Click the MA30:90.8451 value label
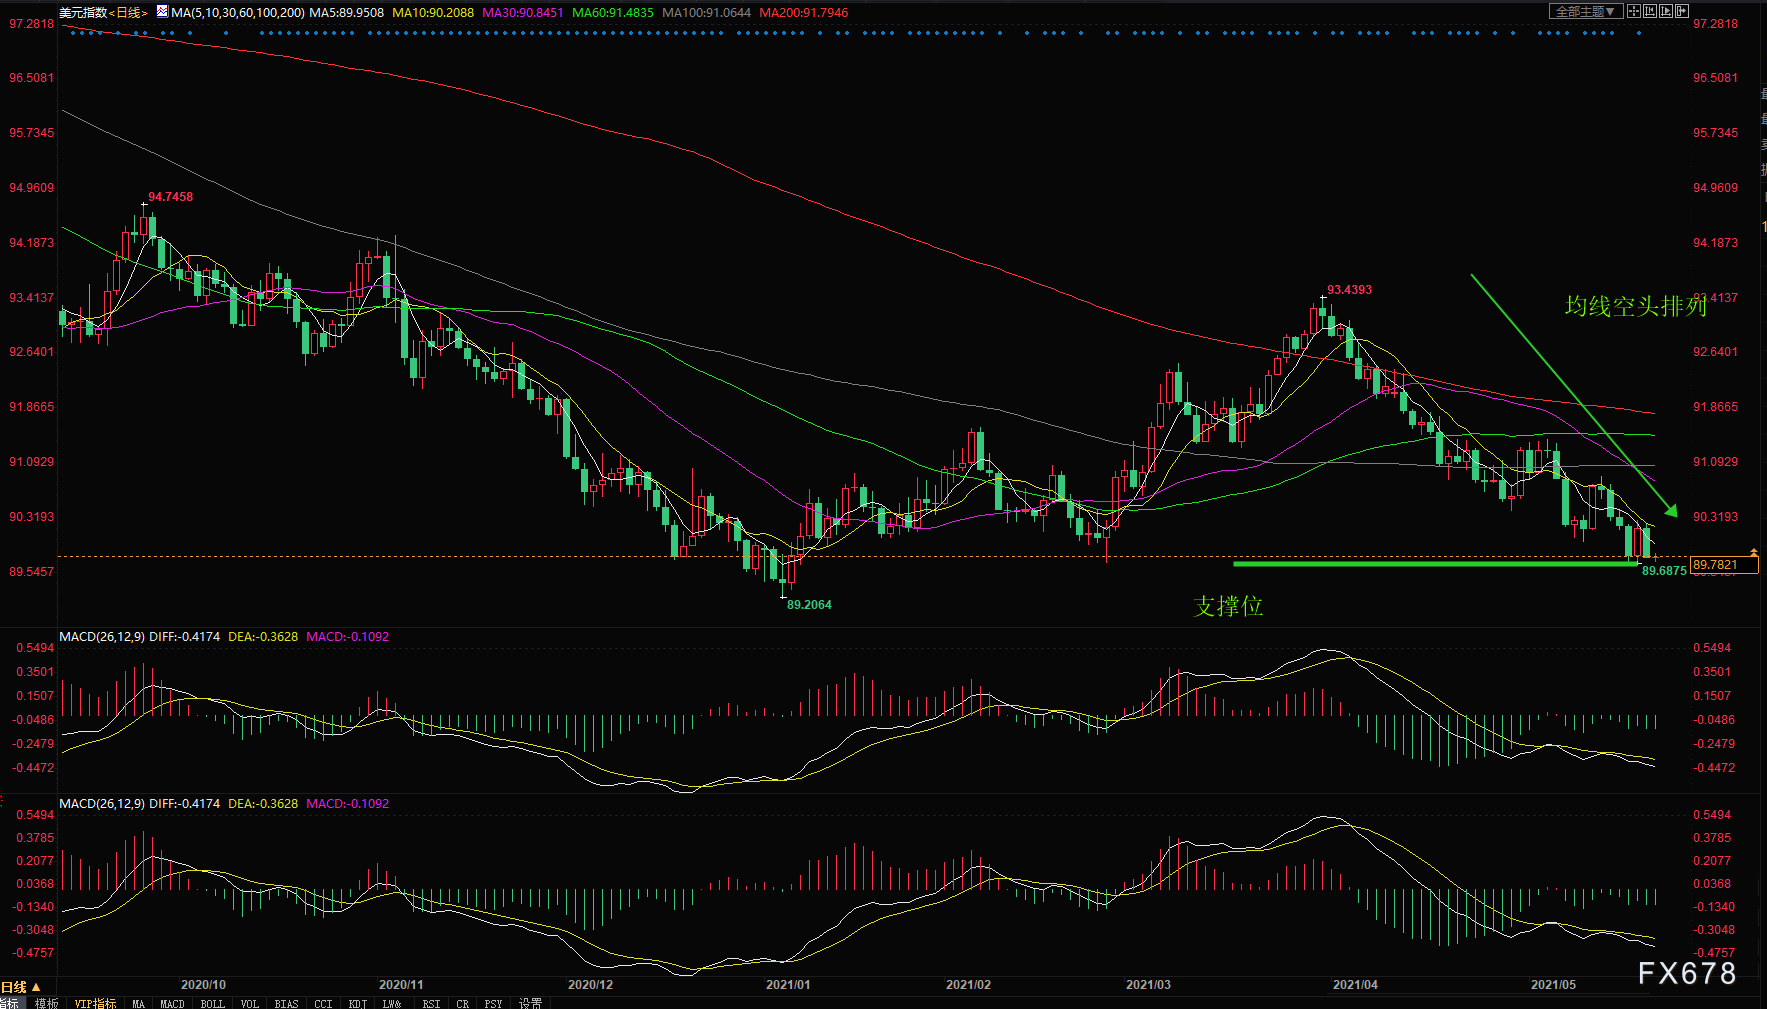This screenshot has width=1767, height=1009. pos(522,12)
